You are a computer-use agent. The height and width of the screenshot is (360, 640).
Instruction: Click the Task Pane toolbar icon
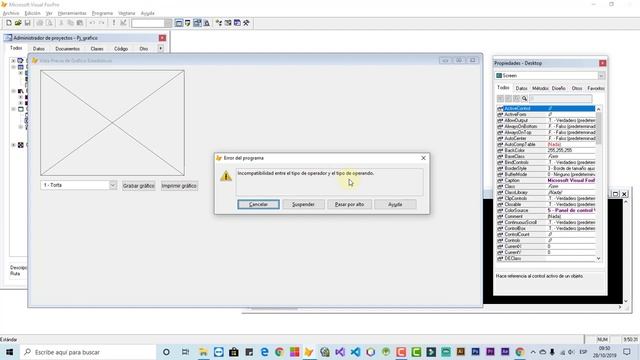pyautogui.click(x=237, y=23)
